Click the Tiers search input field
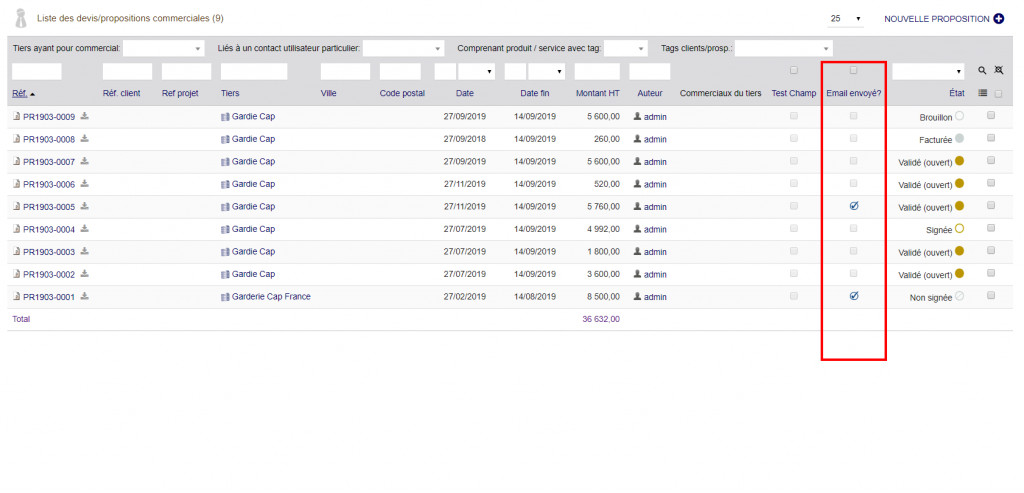 click(254, 71)
